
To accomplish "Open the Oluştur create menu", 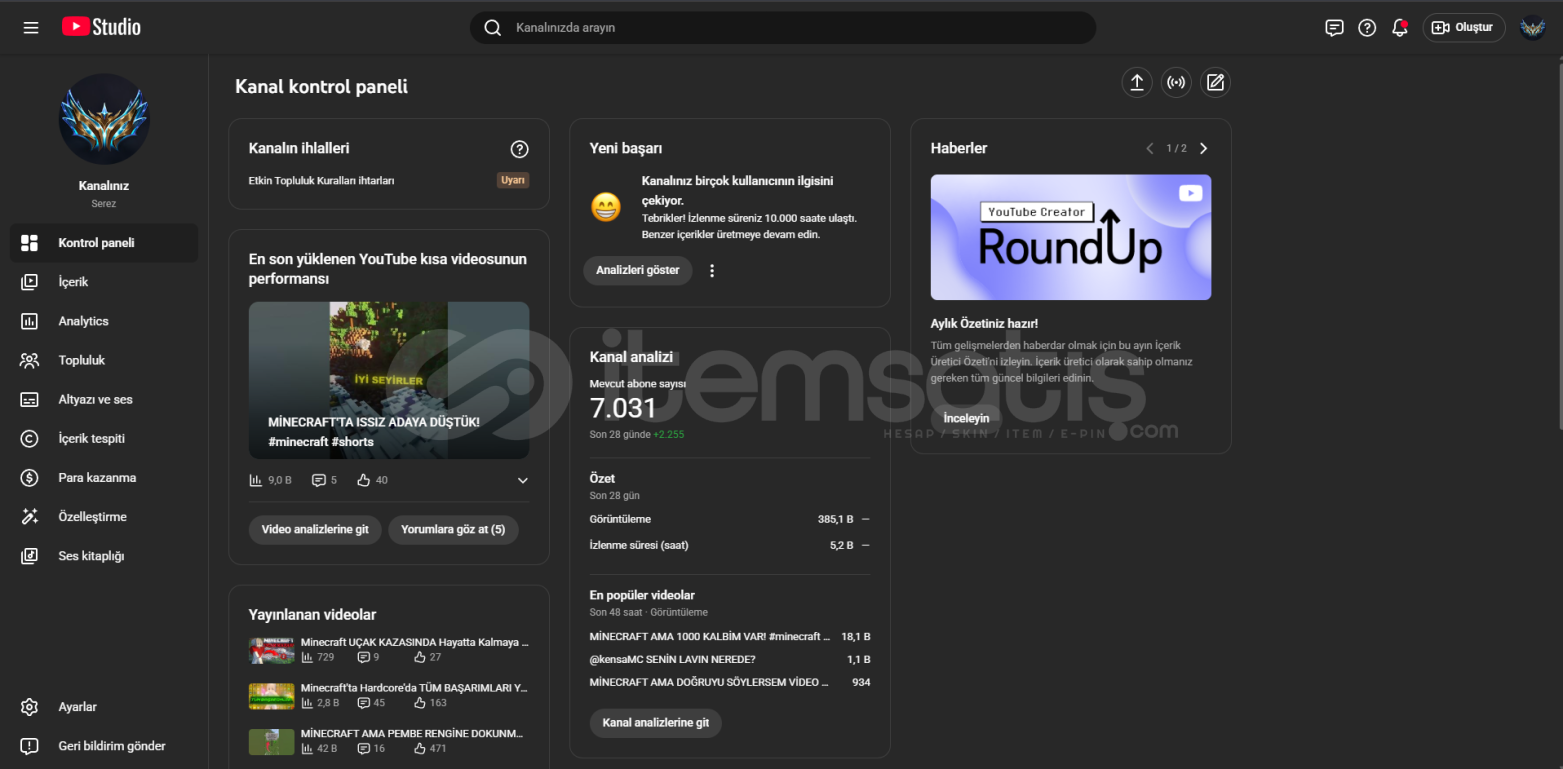I will (1463, 28).
